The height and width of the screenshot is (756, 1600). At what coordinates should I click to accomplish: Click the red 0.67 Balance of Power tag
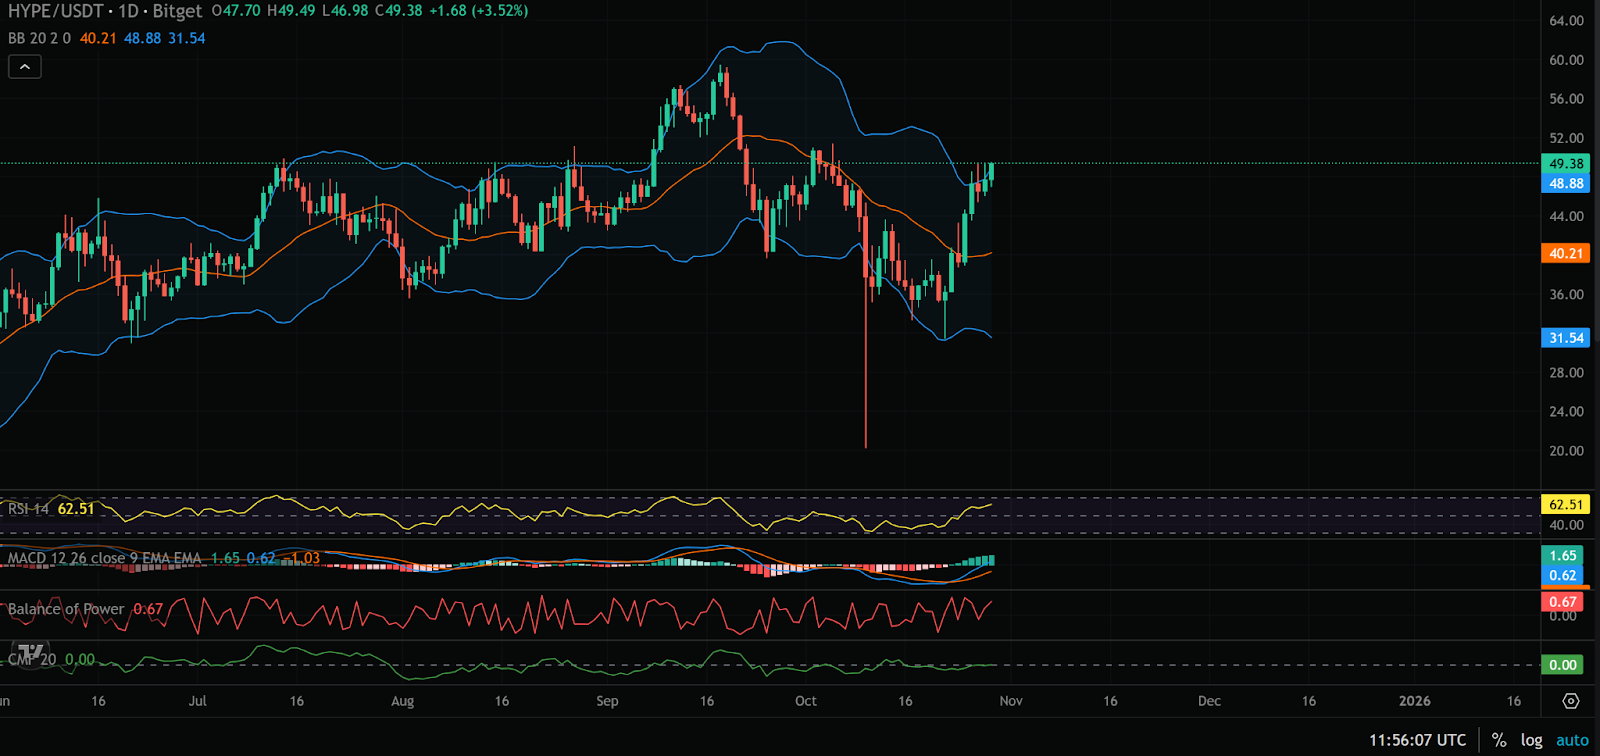[1562, 602]
